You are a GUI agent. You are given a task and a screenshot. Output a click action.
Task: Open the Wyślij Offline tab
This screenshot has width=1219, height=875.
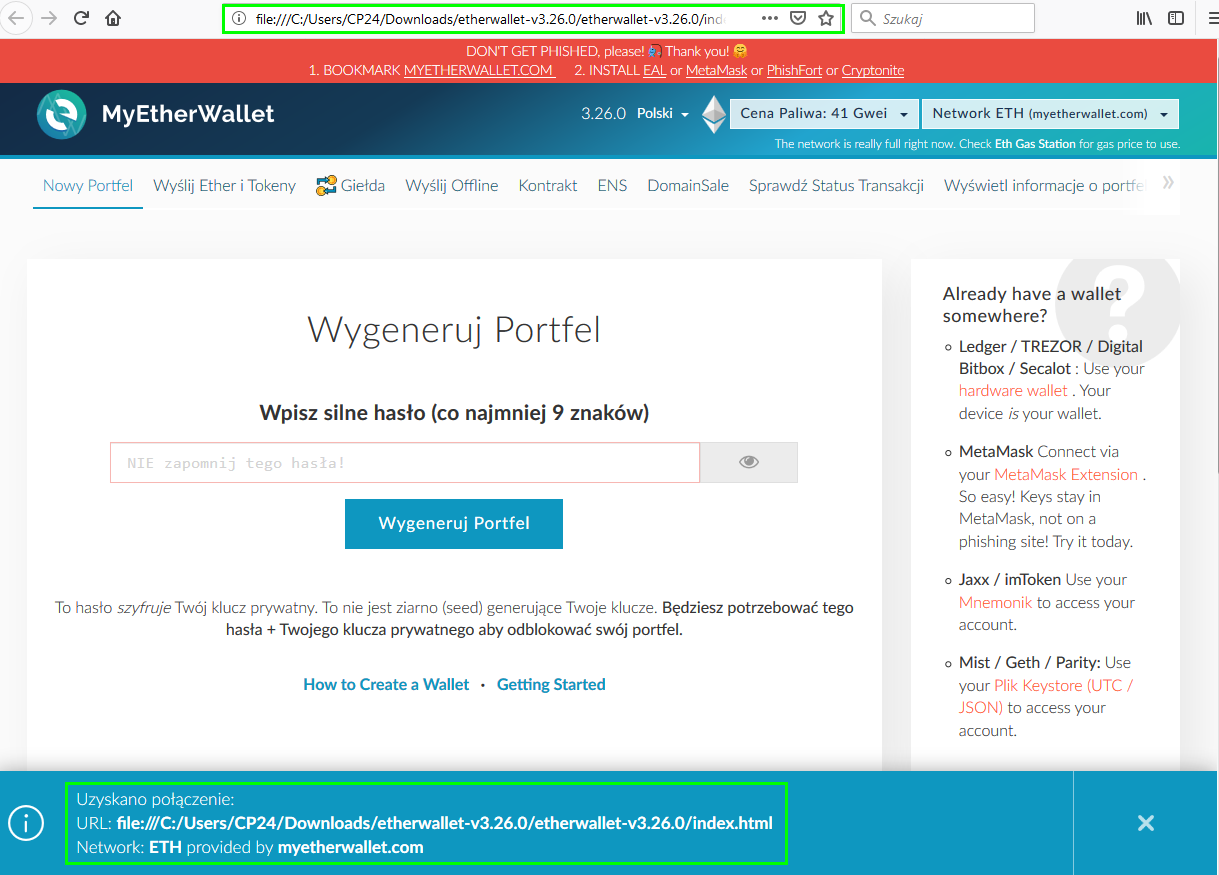coord(452,186)
